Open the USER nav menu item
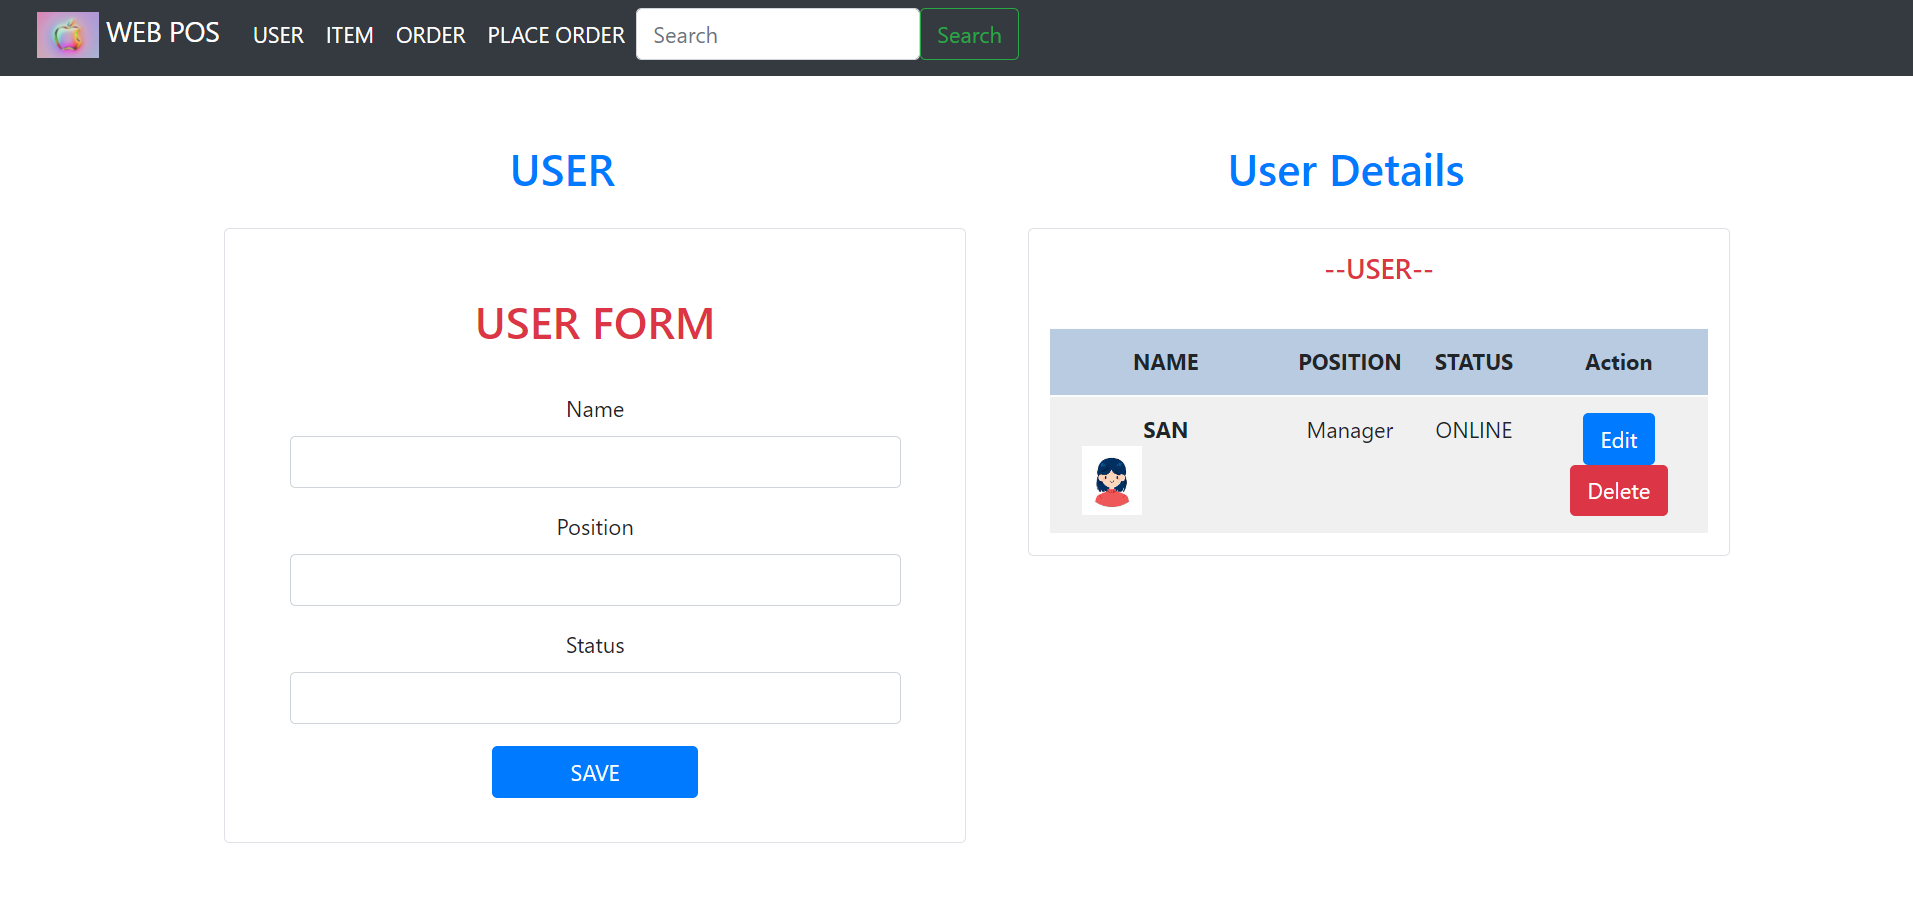1913x923 pixels. 278,36
